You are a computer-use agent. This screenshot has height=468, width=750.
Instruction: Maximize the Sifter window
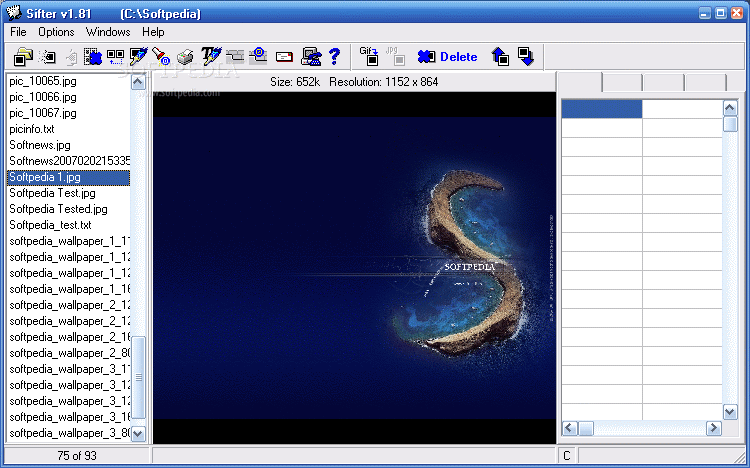tap(721, 13)
